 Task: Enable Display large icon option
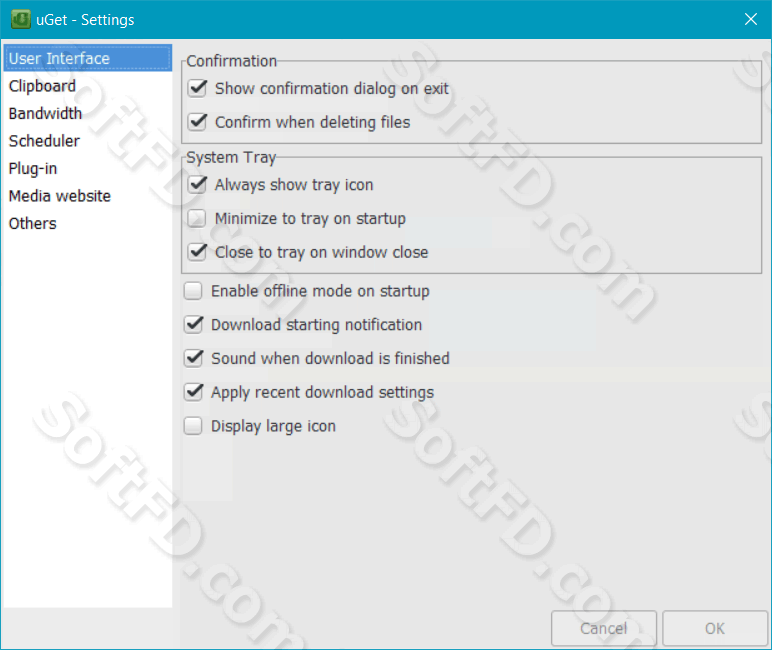tap(193, 426)
